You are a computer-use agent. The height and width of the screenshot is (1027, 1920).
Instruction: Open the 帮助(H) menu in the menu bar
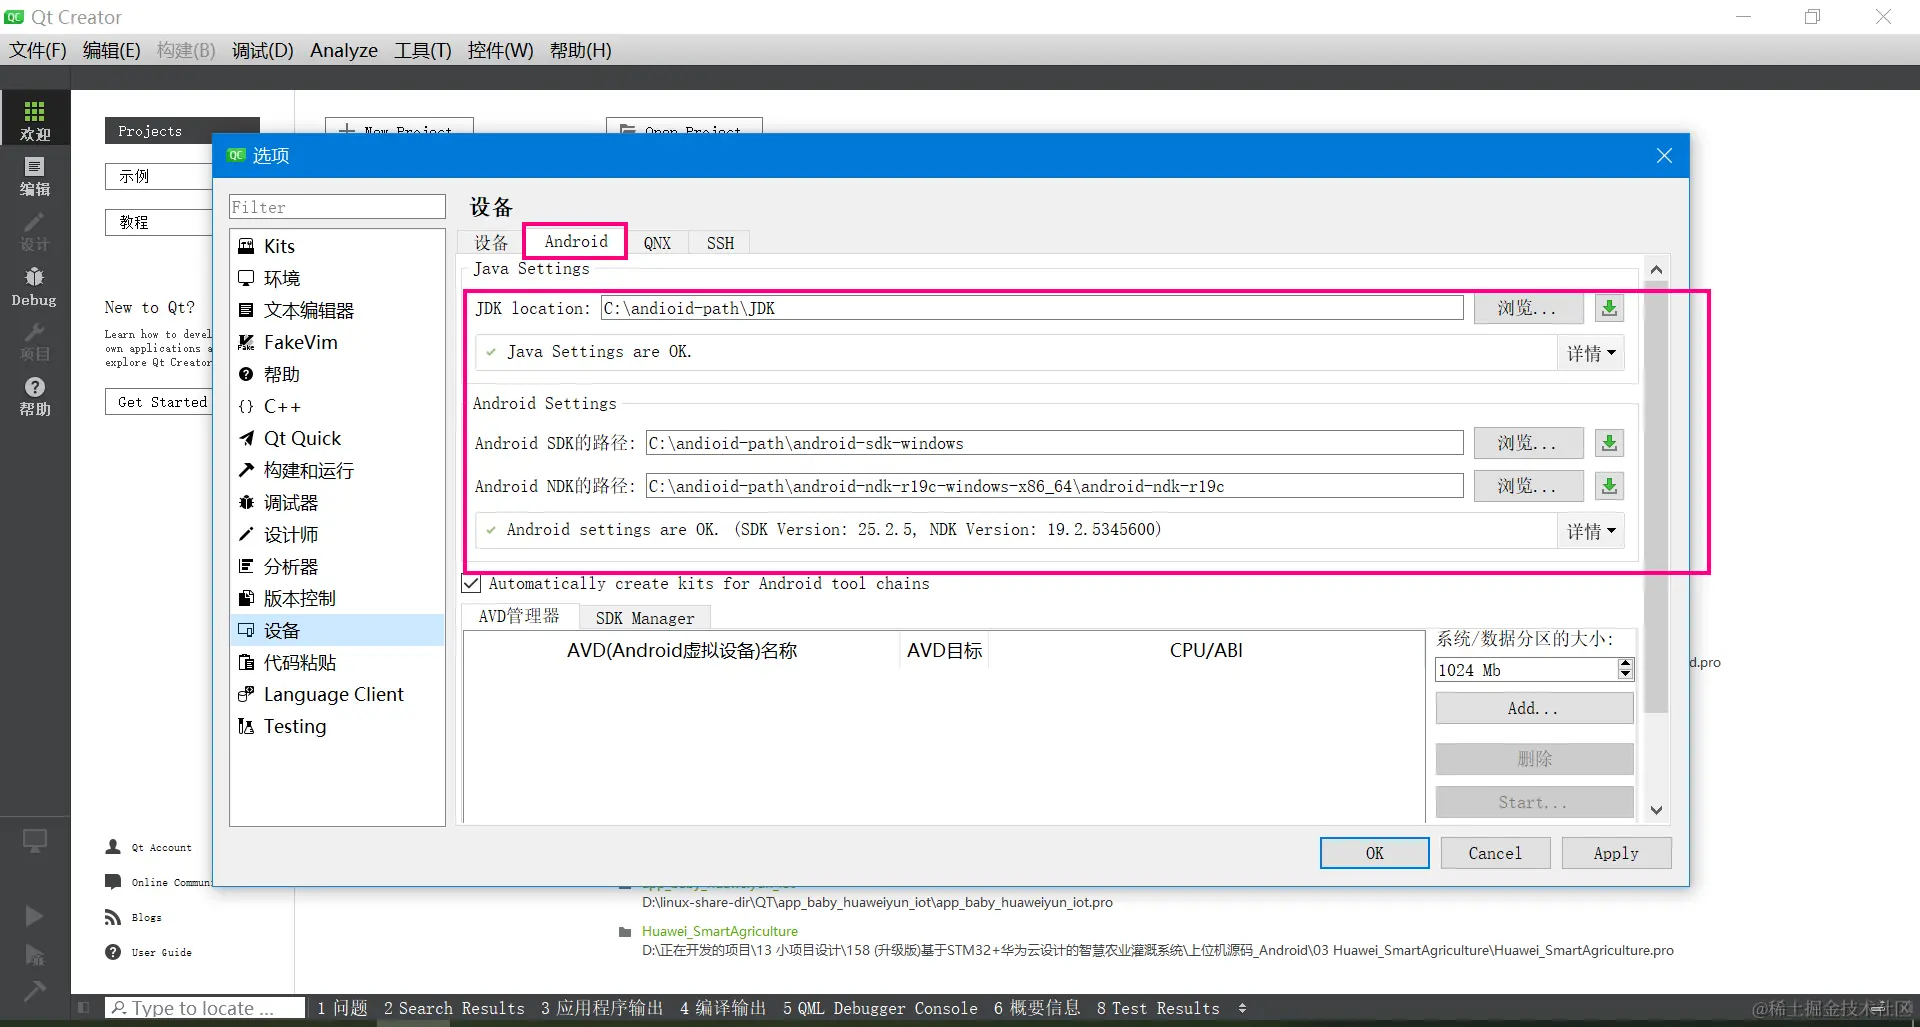[x=580, y=50]
